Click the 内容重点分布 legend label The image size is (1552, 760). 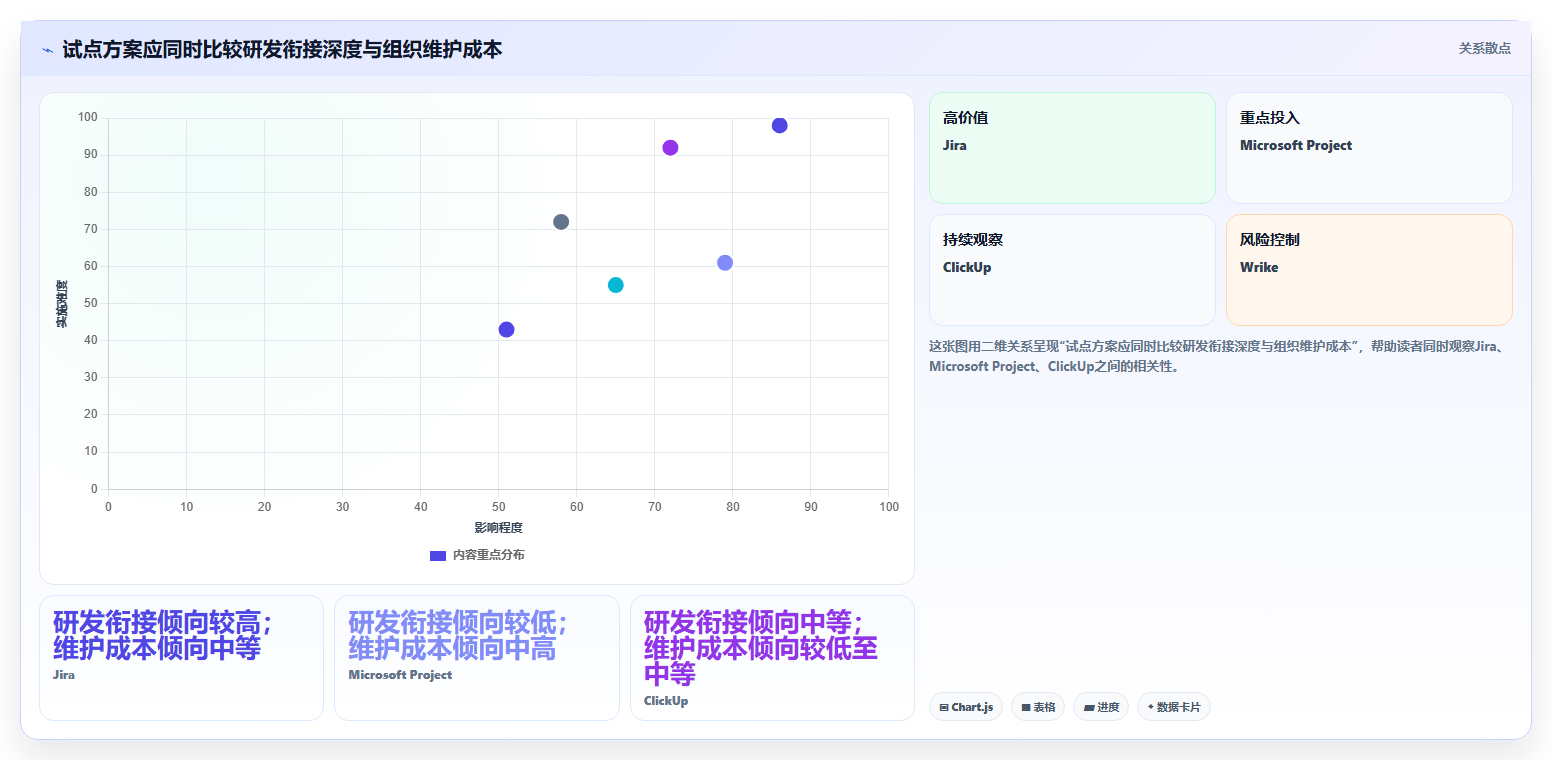coord(488,555)
